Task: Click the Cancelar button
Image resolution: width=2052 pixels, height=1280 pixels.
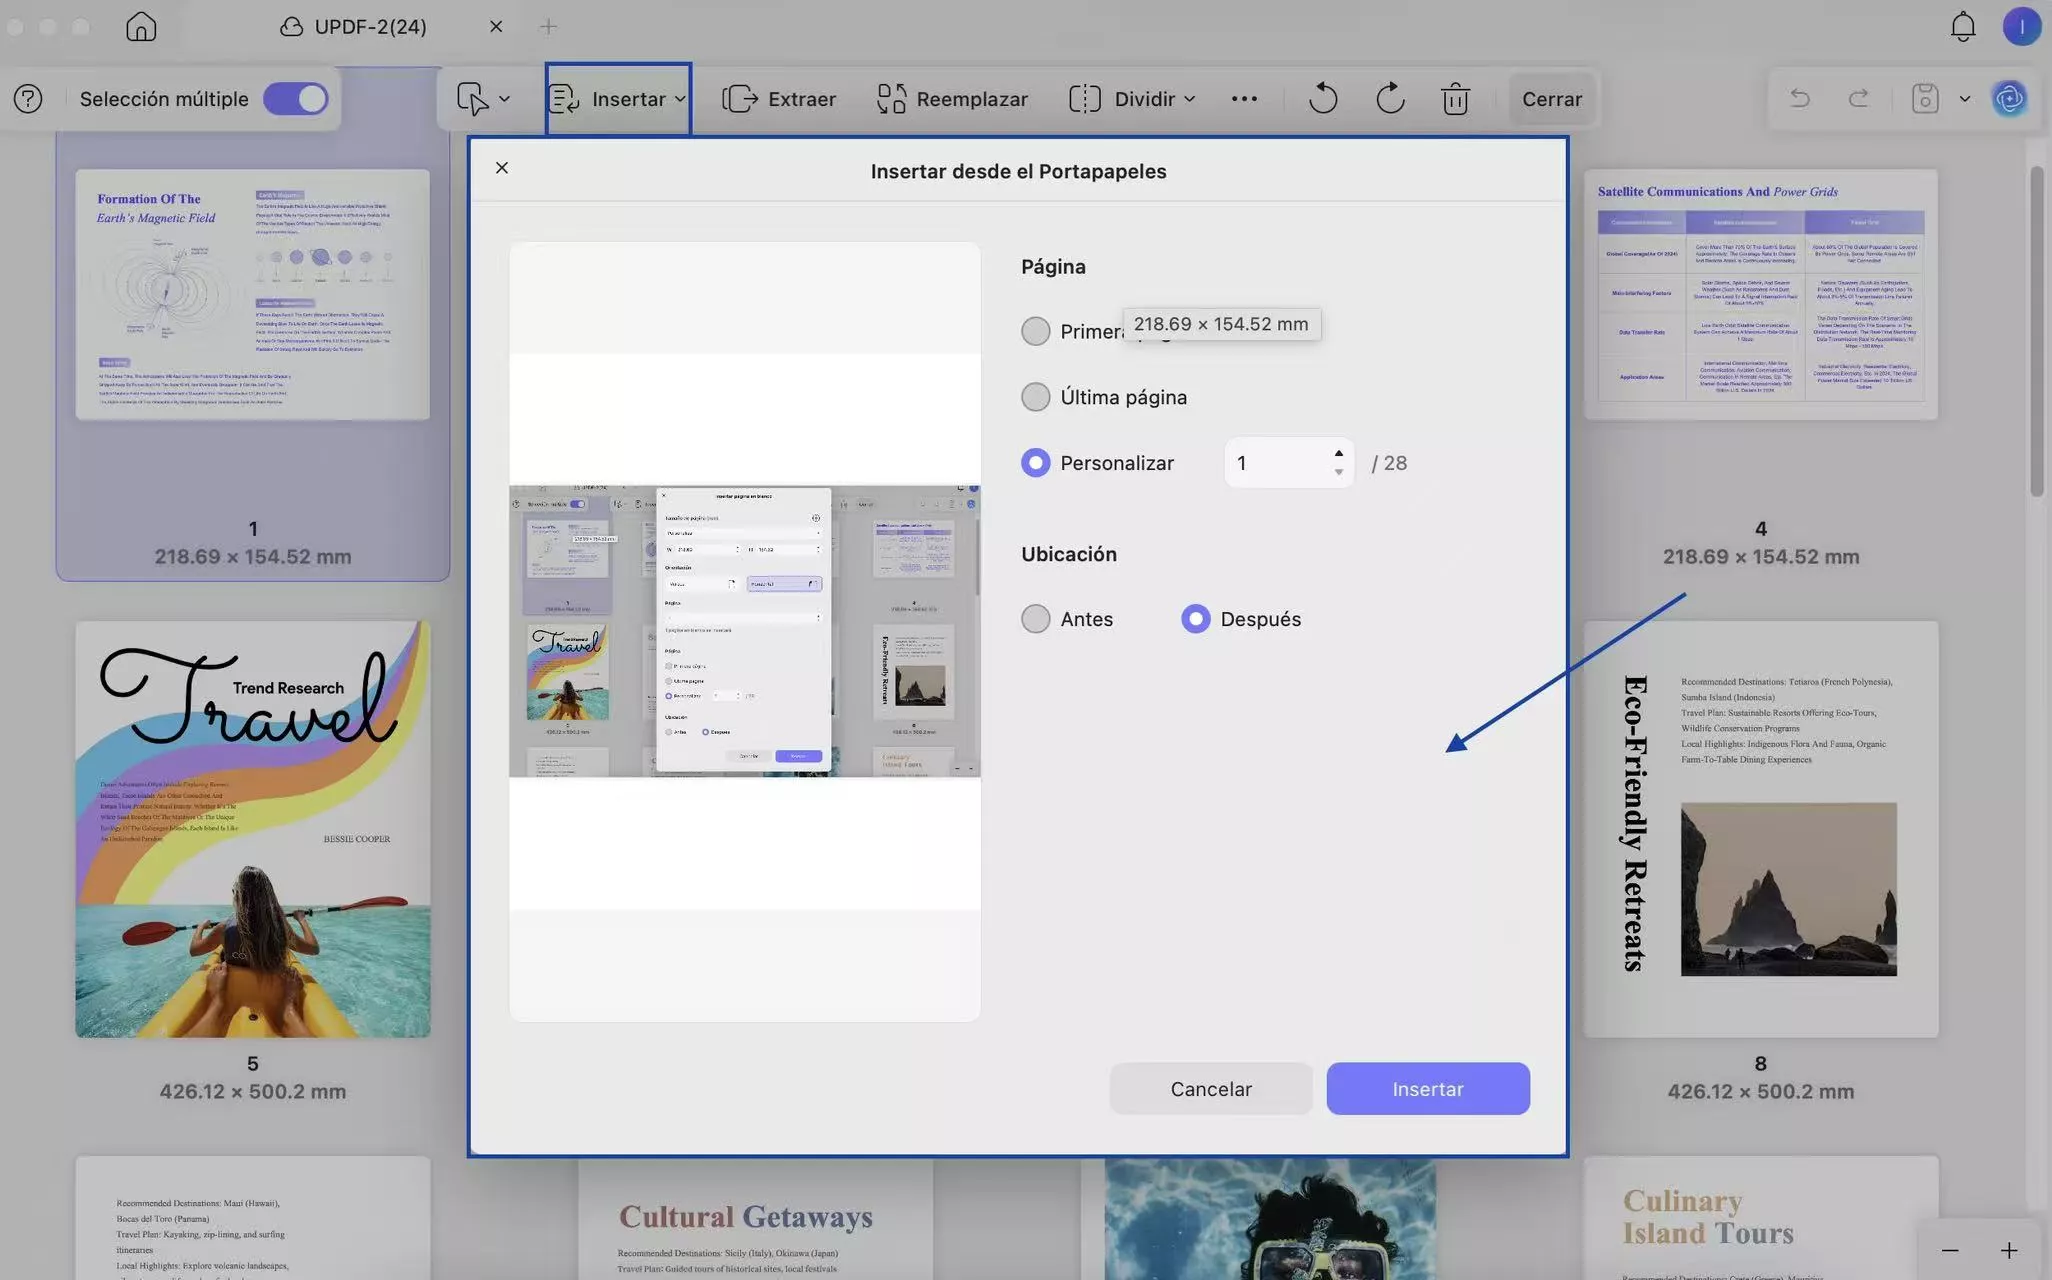Action: point(1210,1089)
